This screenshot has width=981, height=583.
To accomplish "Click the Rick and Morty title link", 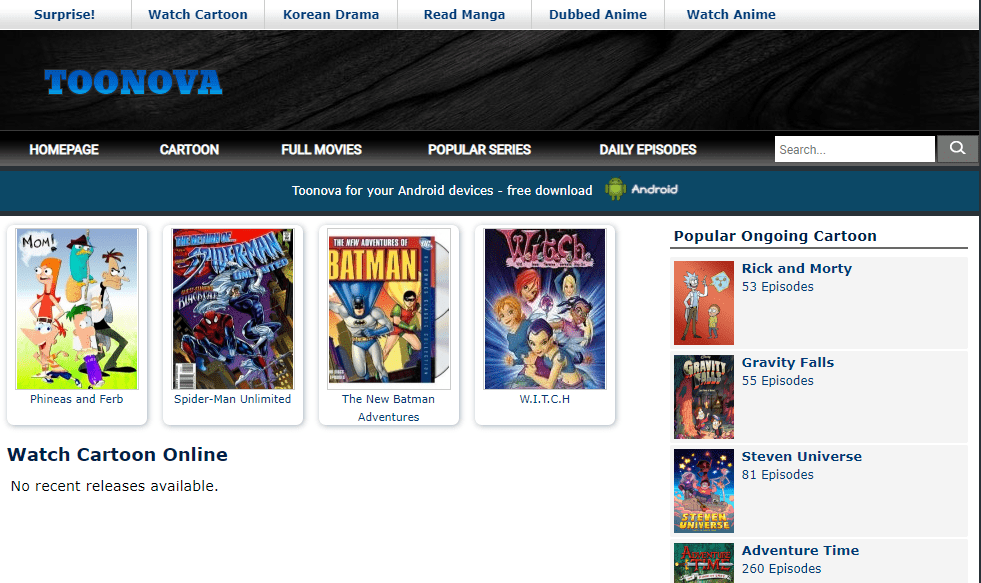I will point(796,268).
